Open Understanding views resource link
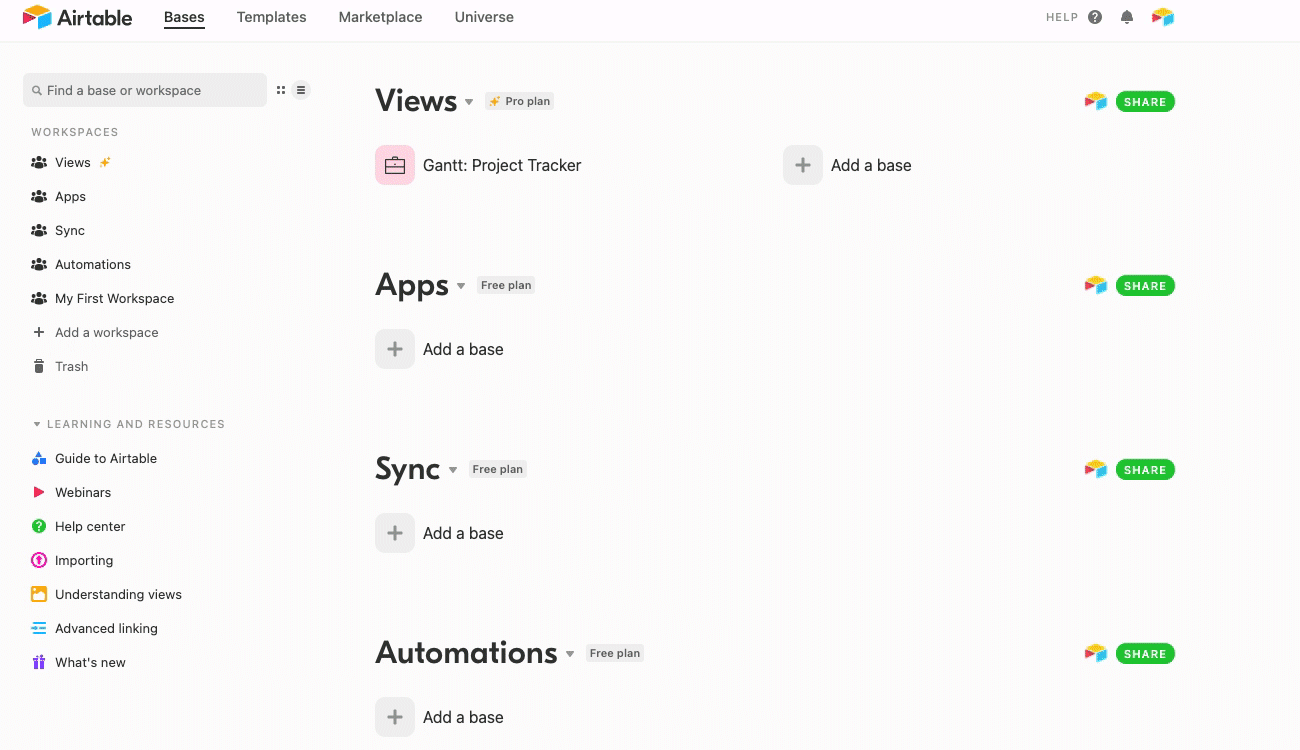The image size is (1300, 750). coord(118,594)
